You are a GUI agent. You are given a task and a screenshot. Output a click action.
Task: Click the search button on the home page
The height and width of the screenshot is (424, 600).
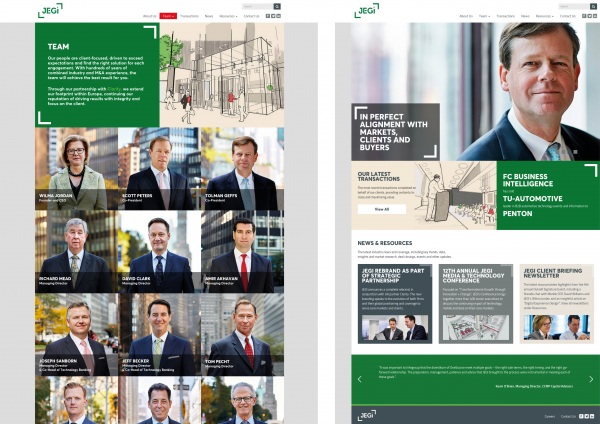[593, 7]
